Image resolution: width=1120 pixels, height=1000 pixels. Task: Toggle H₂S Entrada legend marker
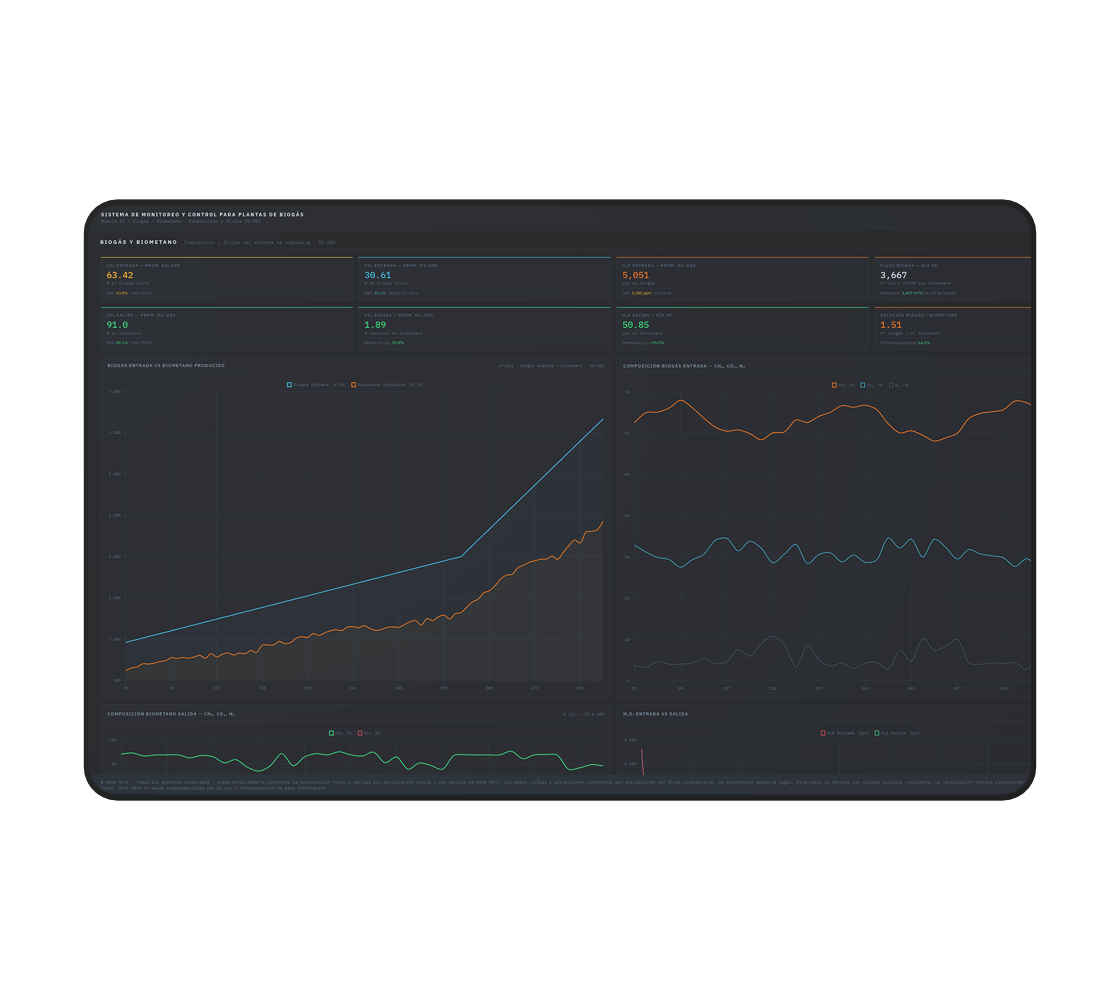(x=824, y=733)
